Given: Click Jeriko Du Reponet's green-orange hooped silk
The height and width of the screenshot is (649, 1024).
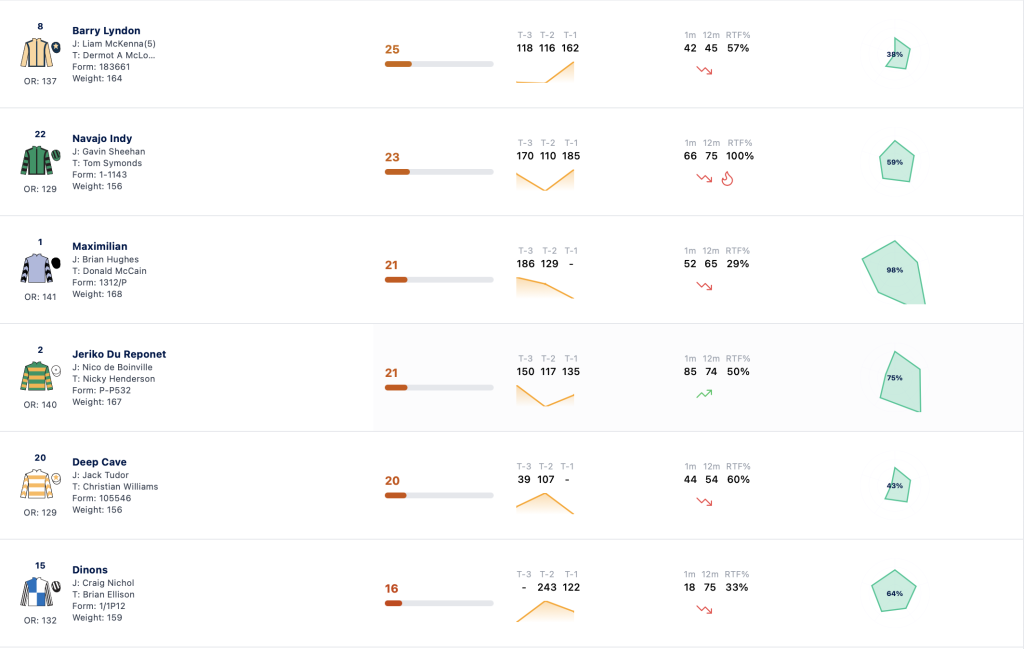Looking at the screenshot, I should tap(37, 376).
